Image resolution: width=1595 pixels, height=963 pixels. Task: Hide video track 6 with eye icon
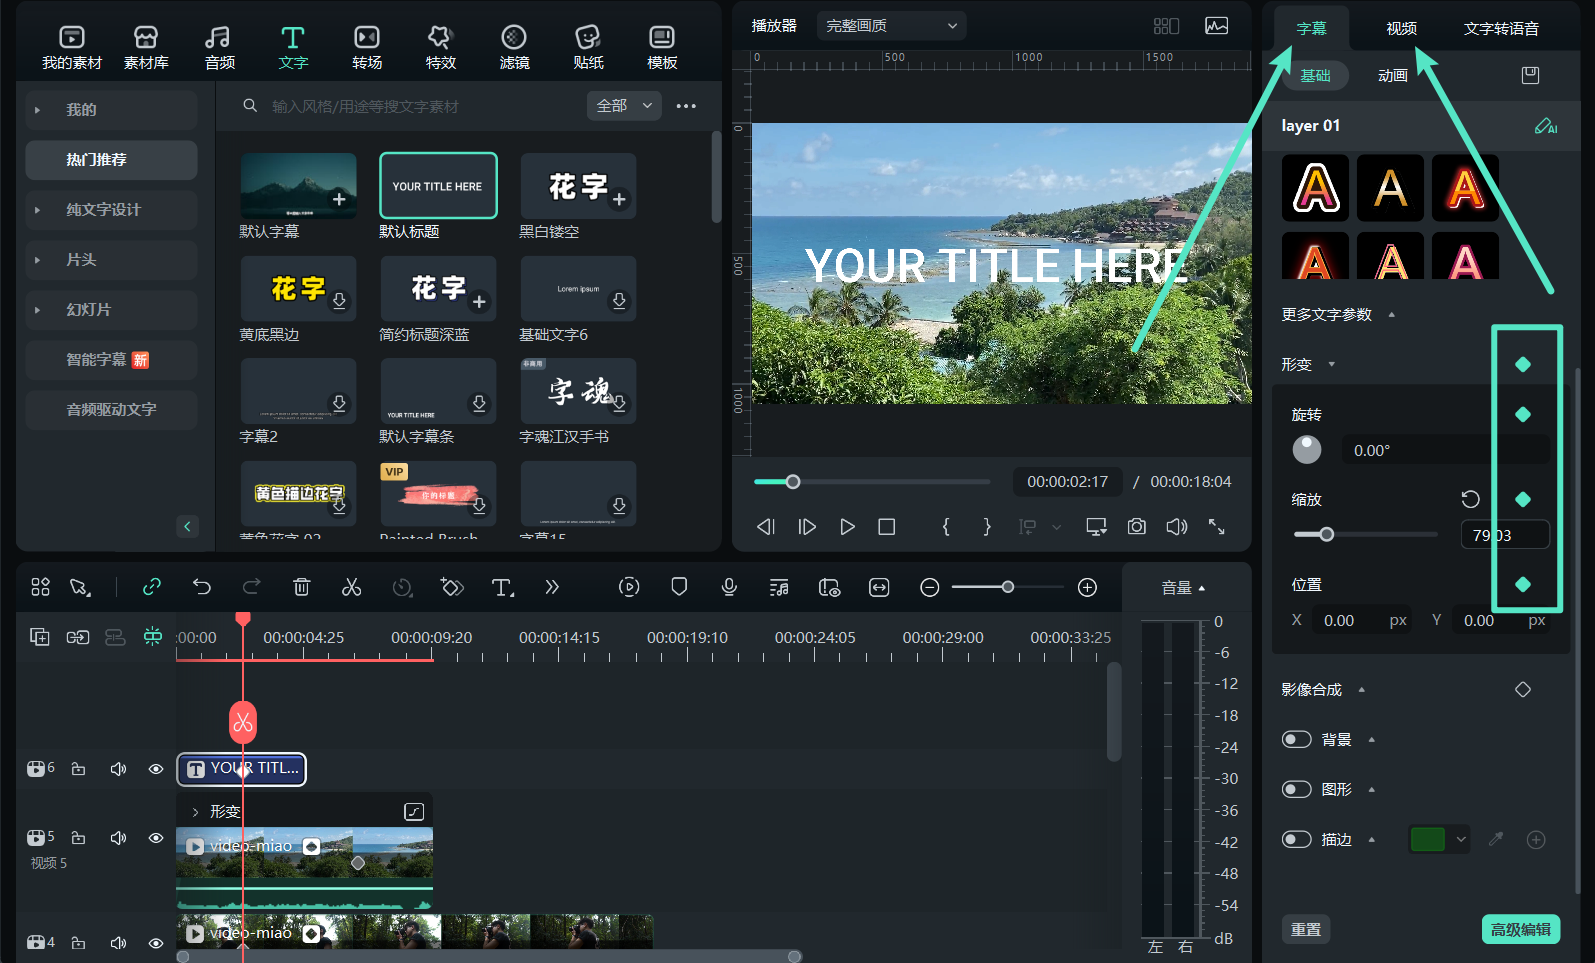(156, 769)
